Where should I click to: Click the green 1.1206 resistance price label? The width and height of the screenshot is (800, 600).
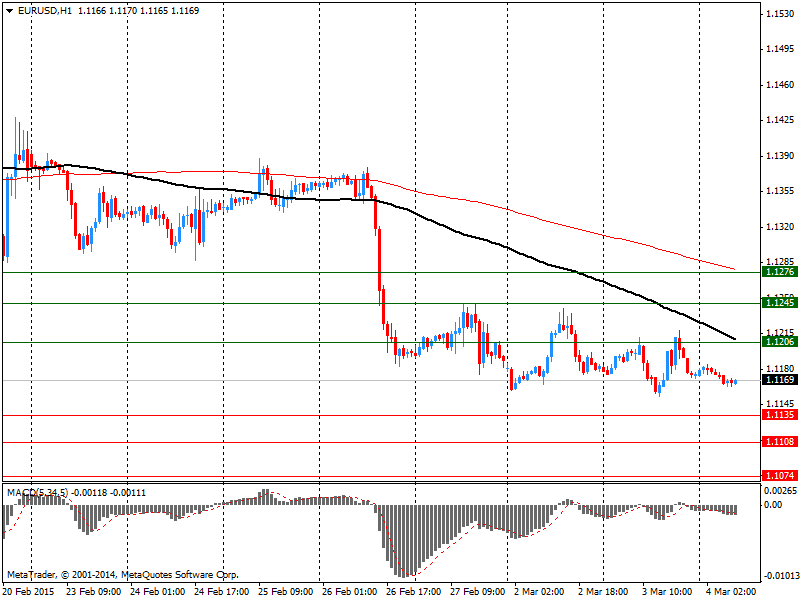(780, 342)
